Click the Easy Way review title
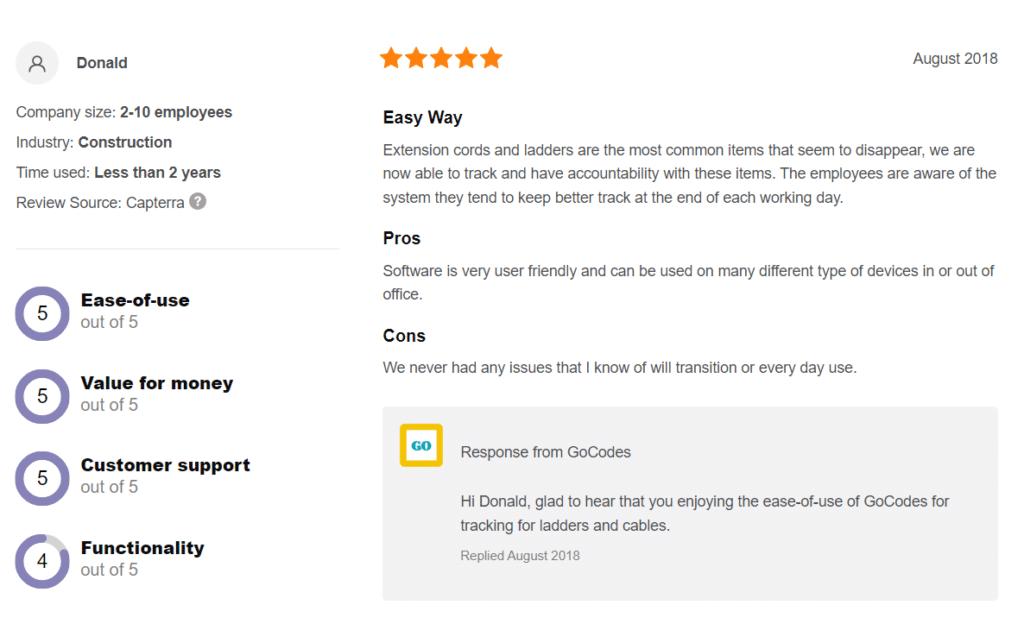The image size is (1024, 624). (x=423, y=117)
